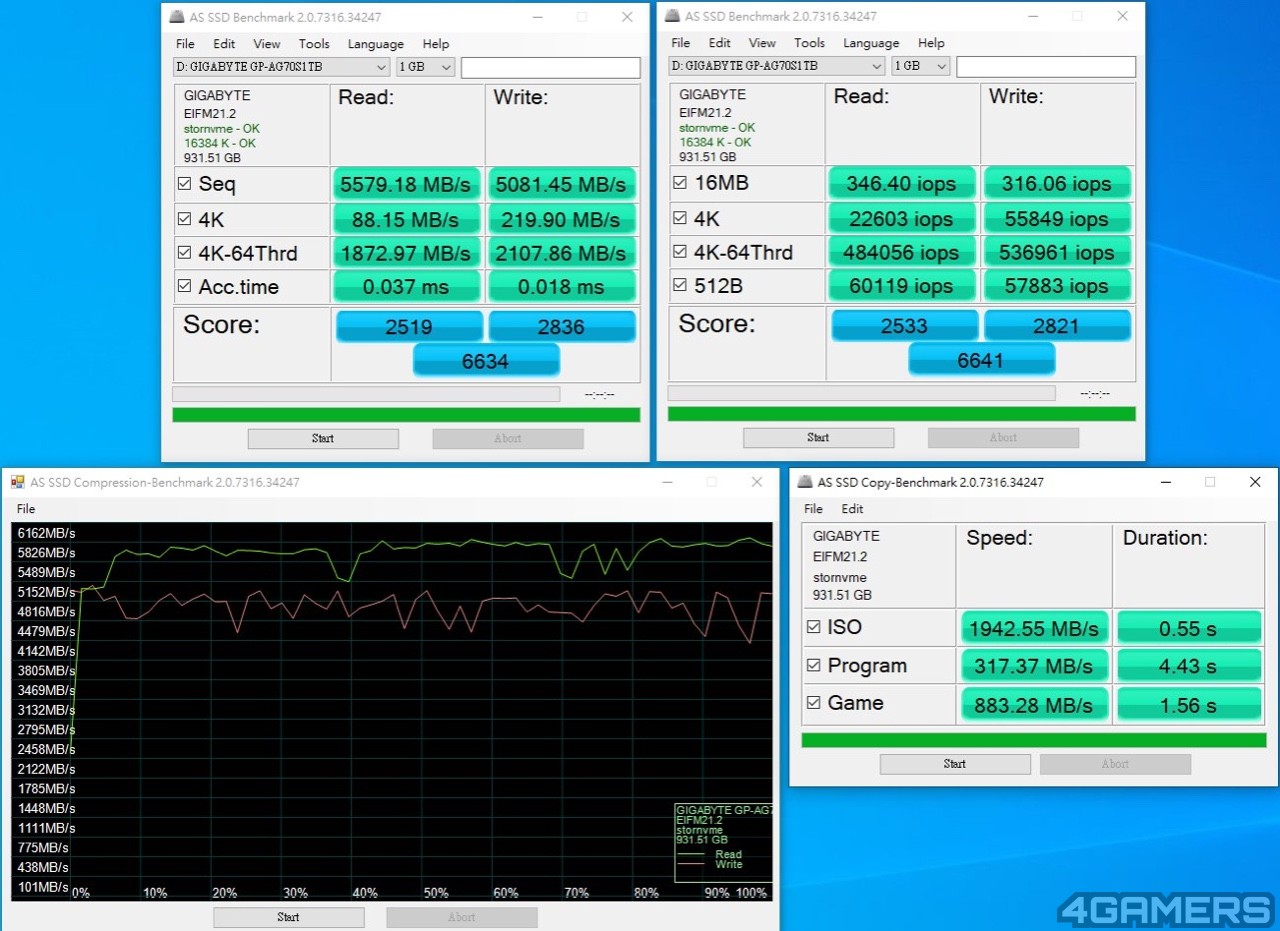
Task: Click the 484056 iops read result
Action: 902,252
